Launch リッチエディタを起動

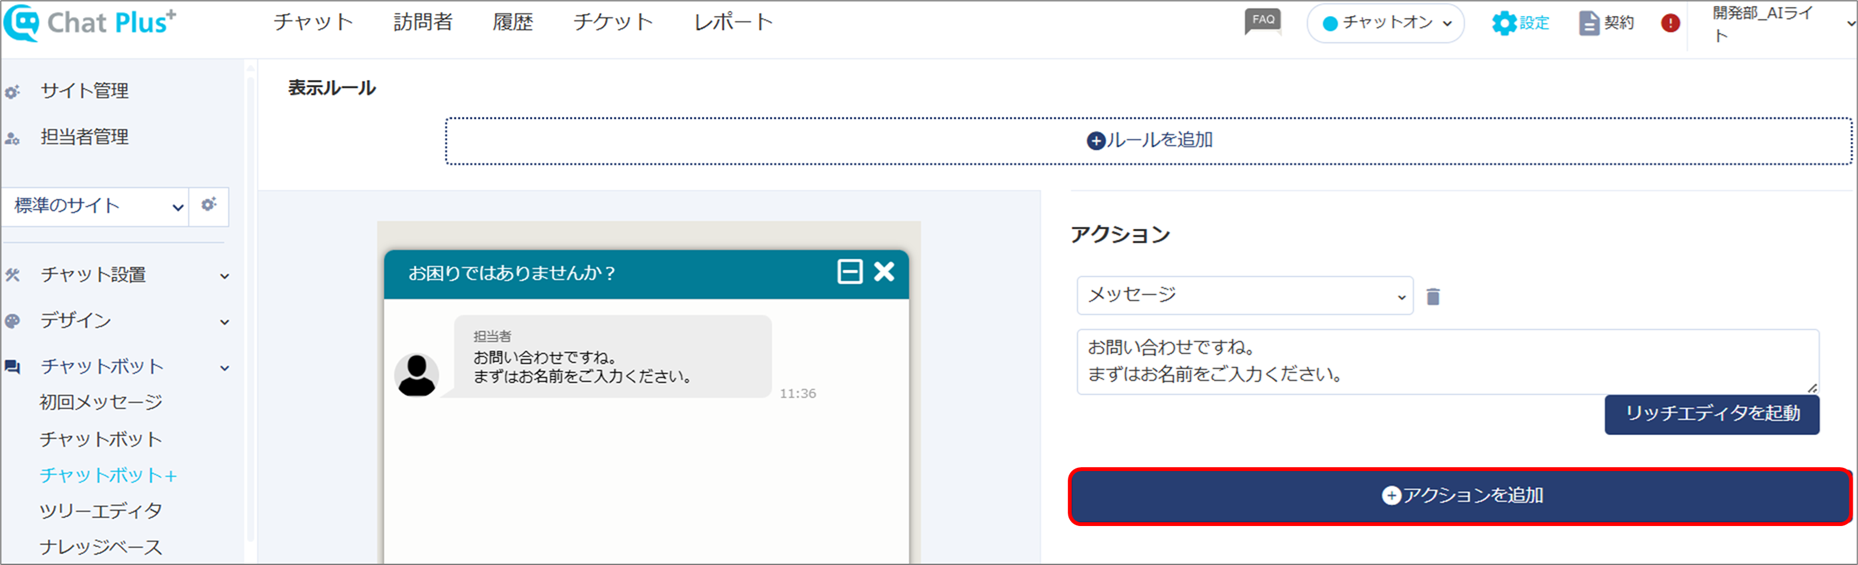1712,414
